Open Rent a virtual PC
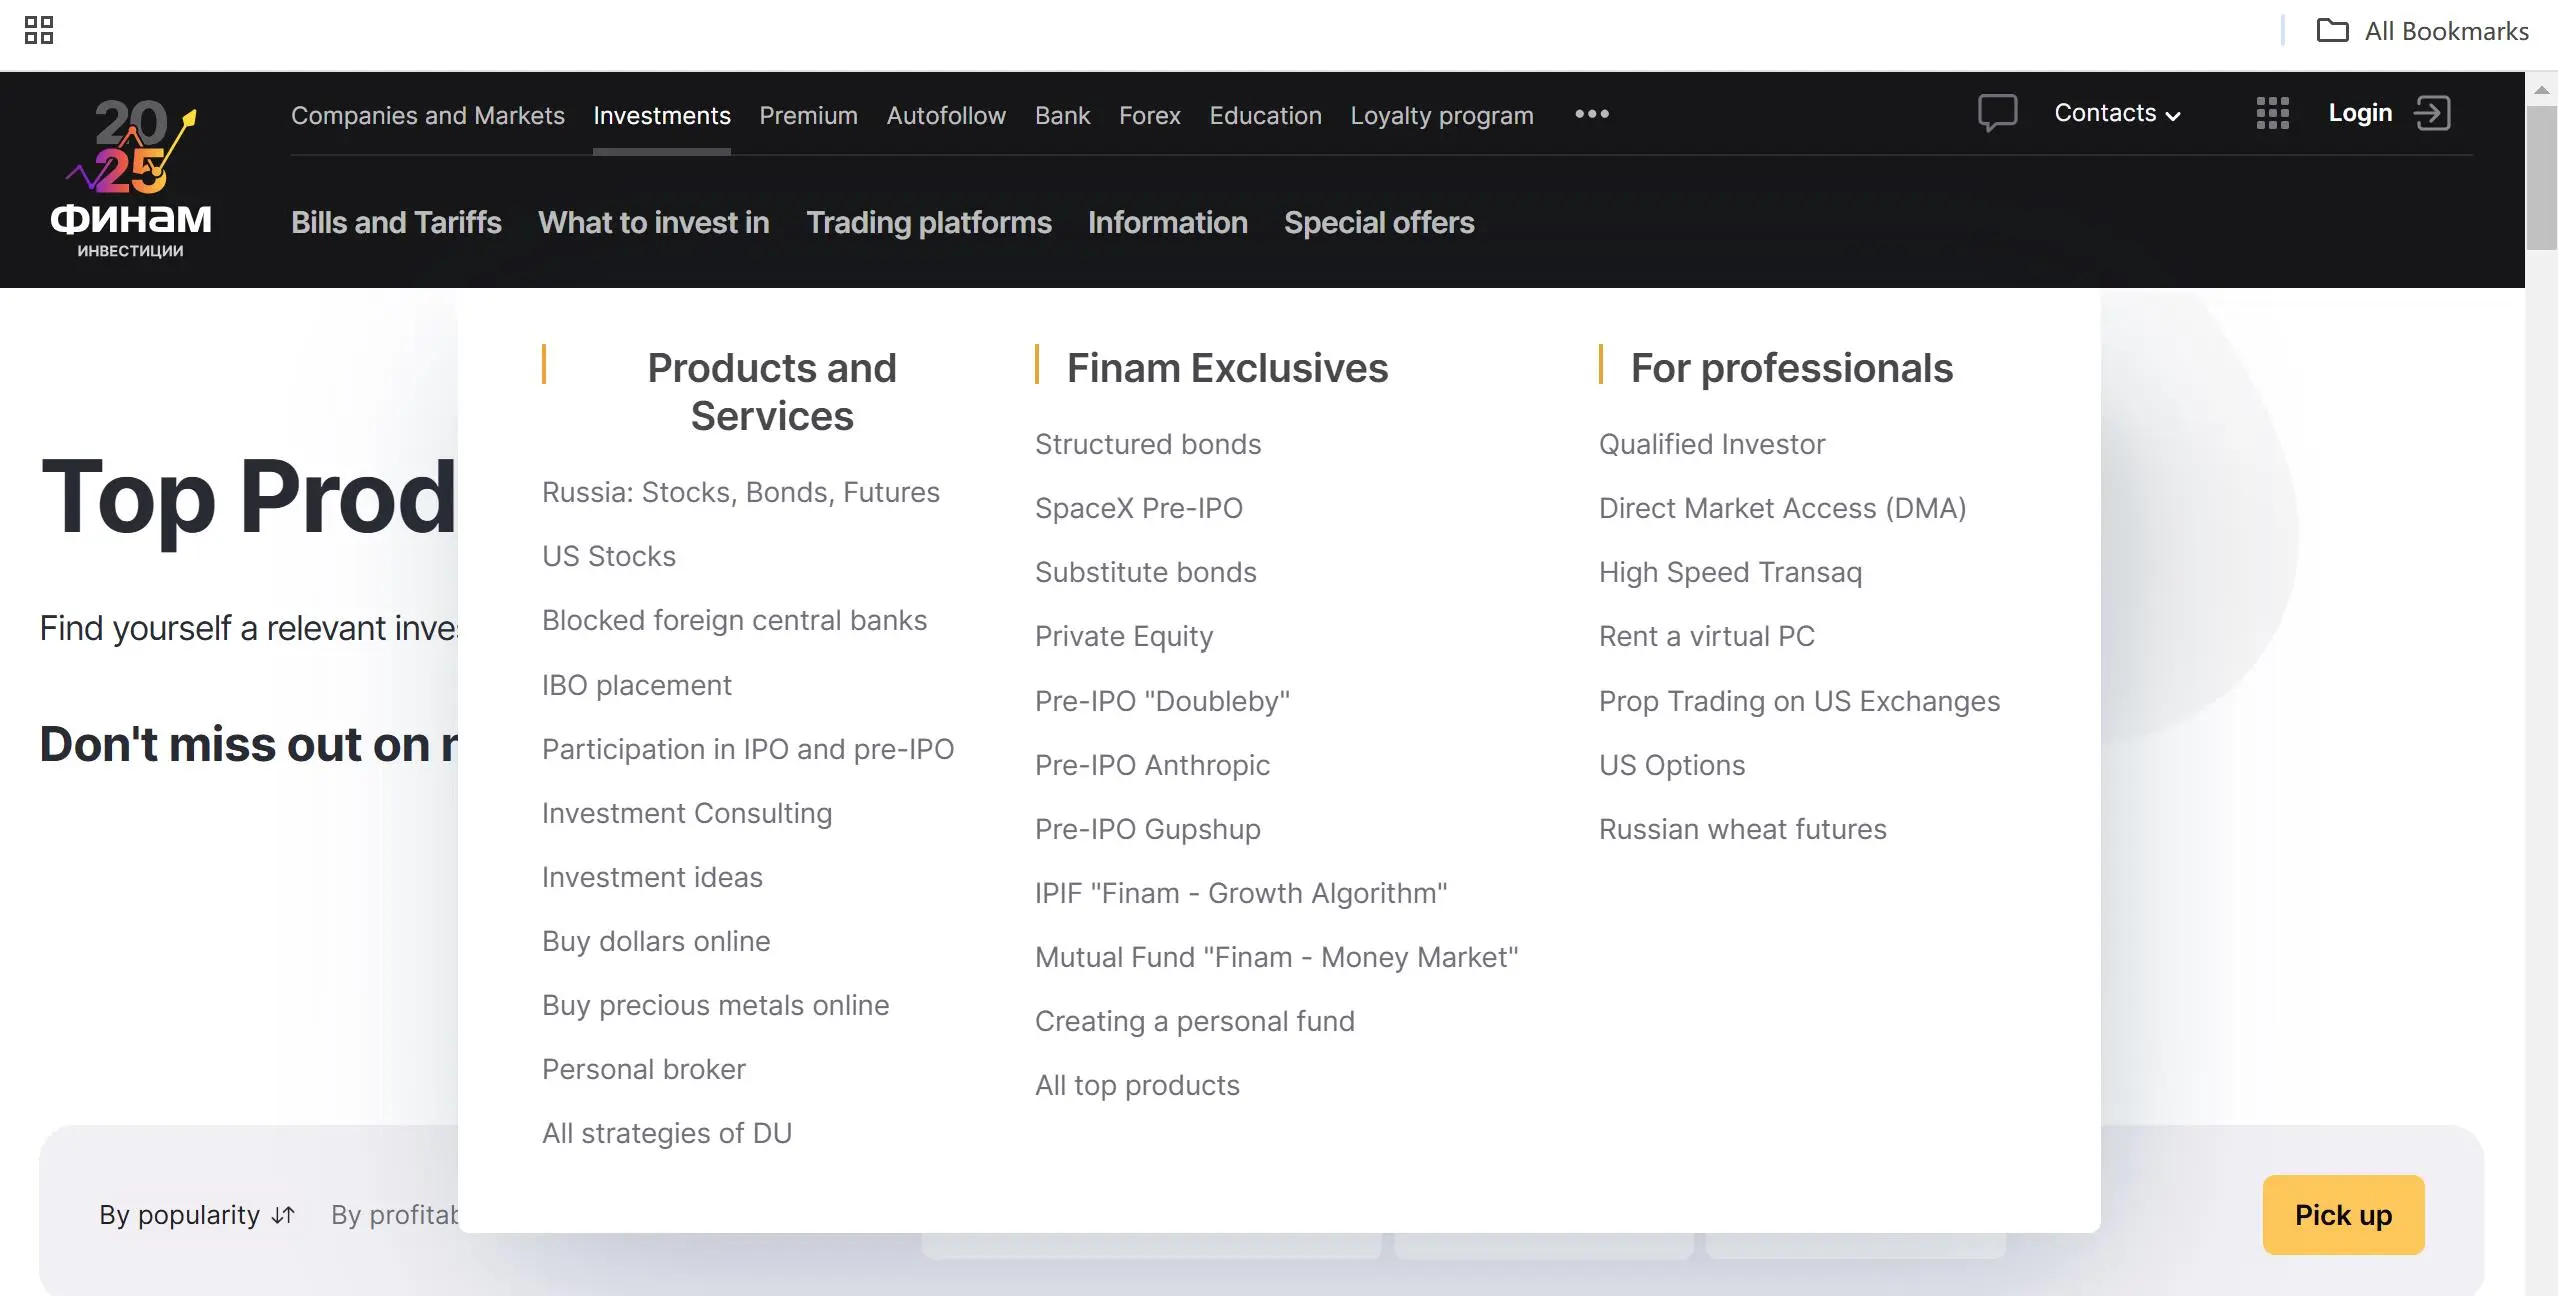Viewport: 2558px width, 1296px height. click(x=1707, y=636)
